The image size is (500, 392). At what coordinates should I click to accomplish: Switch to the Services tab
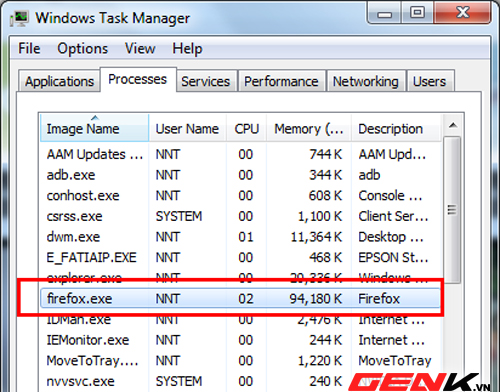(x=206, y=81)
